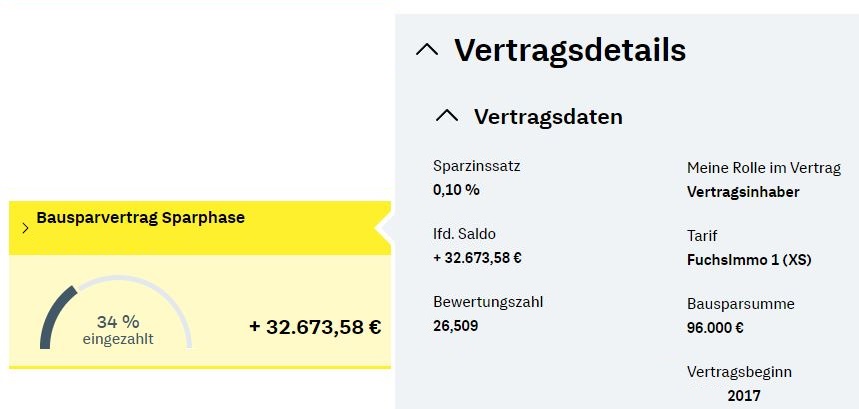Click the Vertragsdaten section heading
859x409 pixels.
[x=547, y=117]
